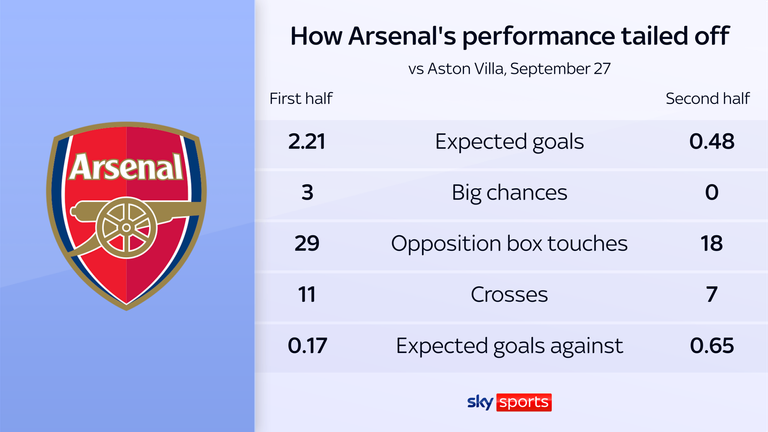768x432 pixels.
Task: Click the 'Big chances' row label
Action: tap(510, 192)
